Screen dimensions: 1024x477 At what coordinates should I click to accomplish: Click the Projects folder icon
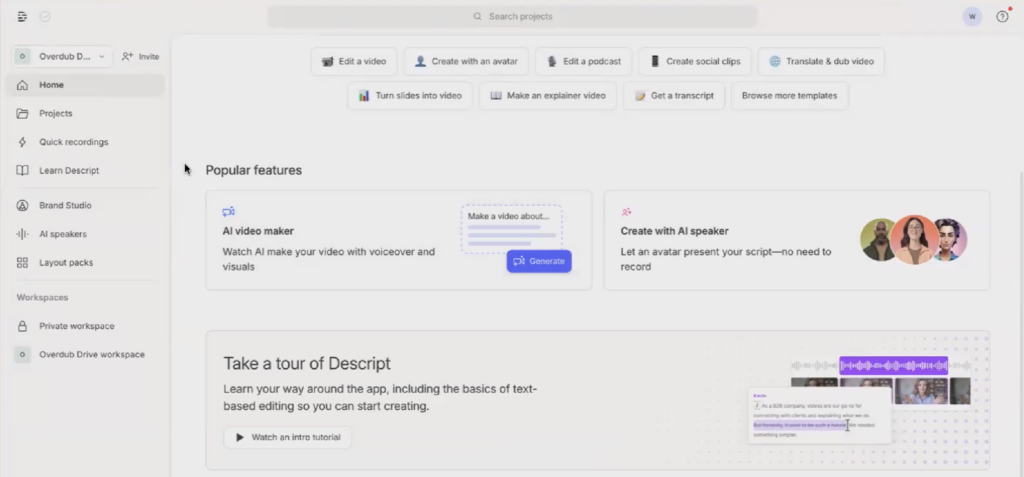[22, 113]
